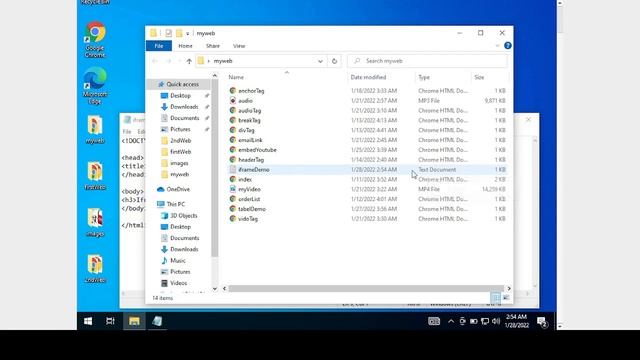Click the text document icon of iframeDemo

[x=233, y=169]
